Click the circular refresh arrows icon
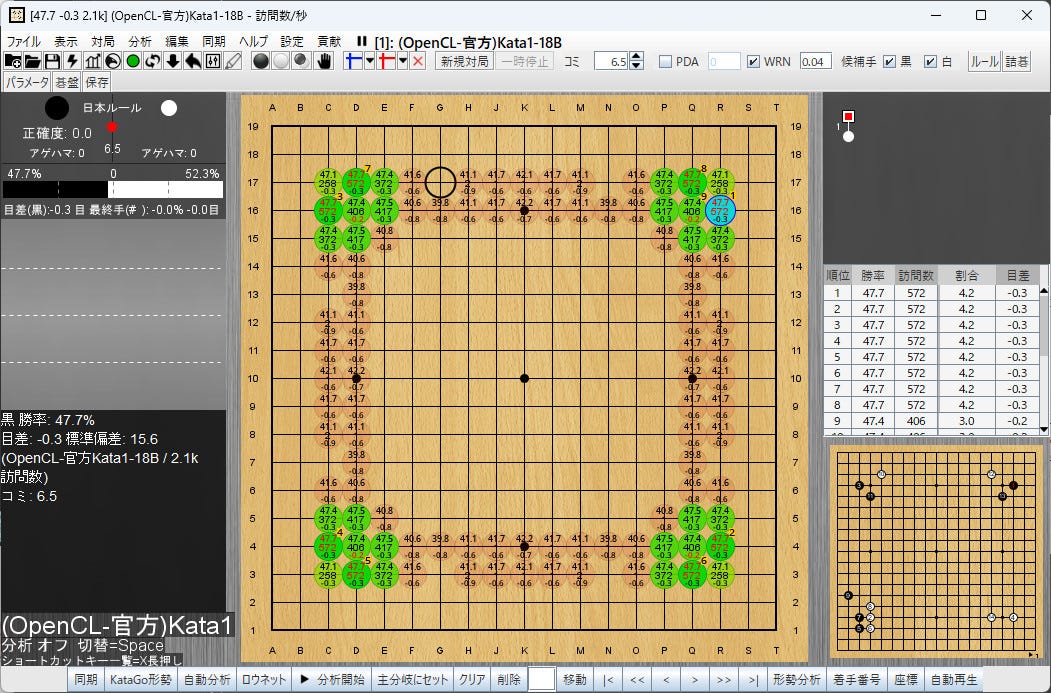The image size is (1051, 693). tap(153, 62)
